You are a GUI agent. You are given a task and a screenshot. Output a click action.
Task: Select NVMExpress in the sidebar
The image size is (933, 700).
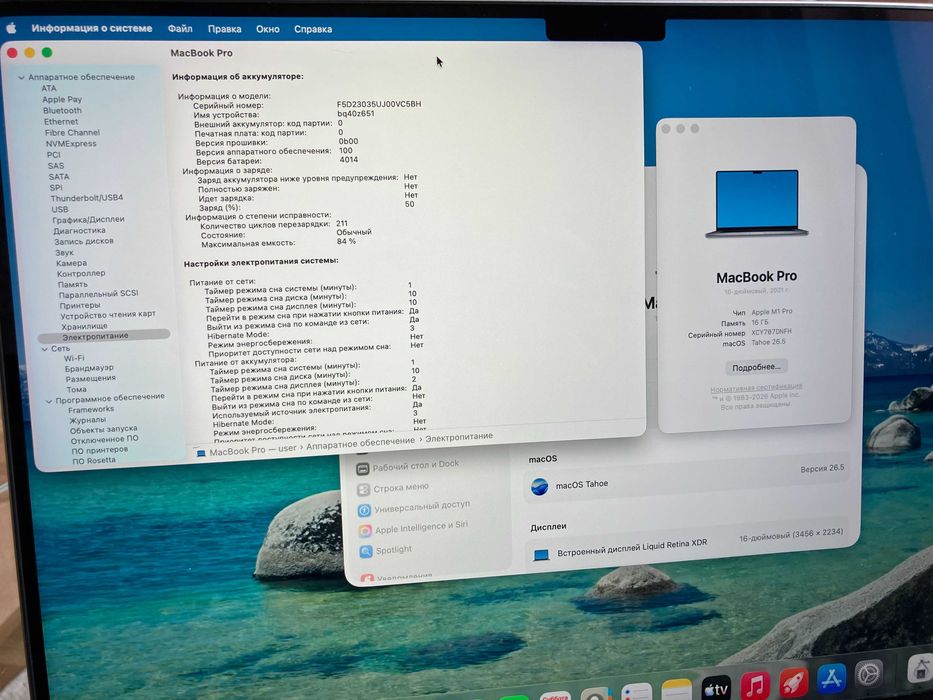point(71,143)
